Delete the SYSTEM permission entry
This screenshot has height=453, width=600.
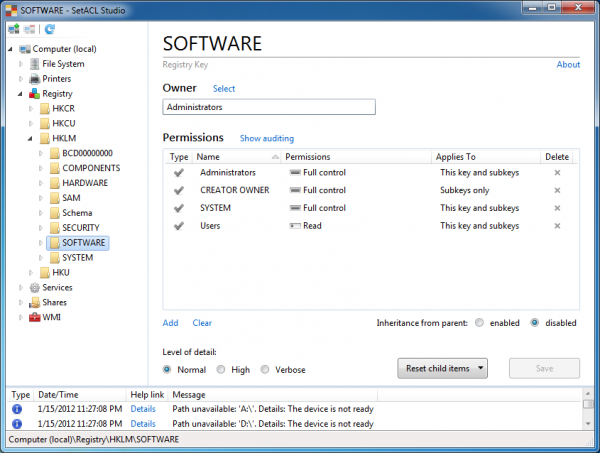click(557, 208)
